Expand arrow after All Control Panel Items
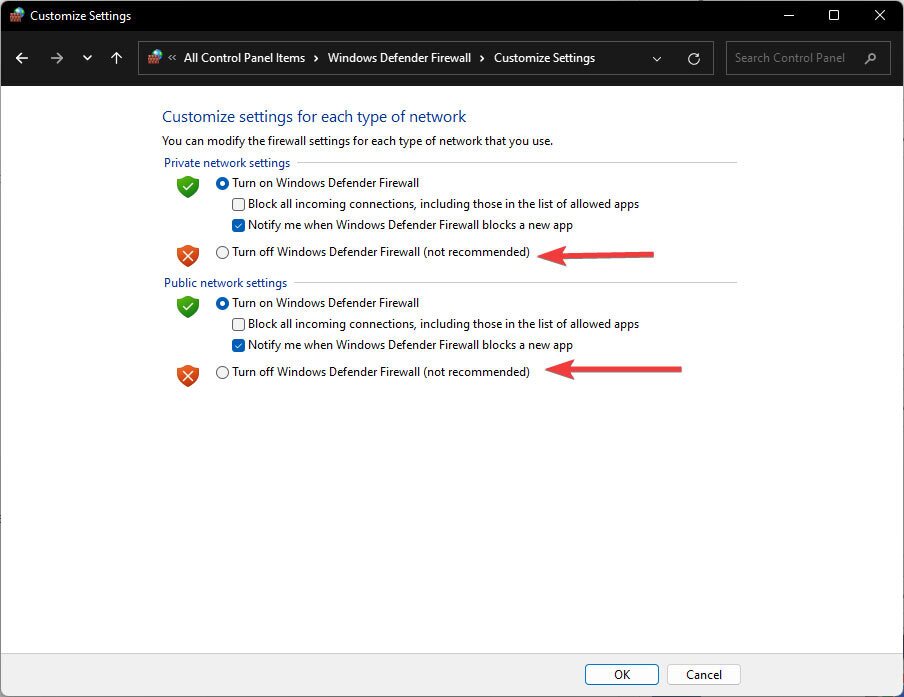The image size is (904, 697). pos(316,58)
